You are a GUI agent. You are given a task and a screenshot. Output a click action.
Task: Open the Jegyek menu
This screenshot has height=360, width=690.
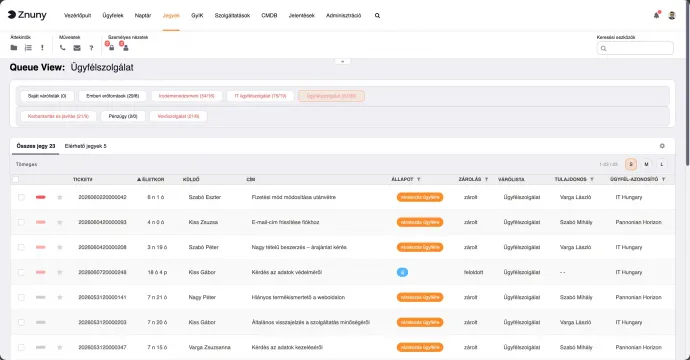[171, 15]
